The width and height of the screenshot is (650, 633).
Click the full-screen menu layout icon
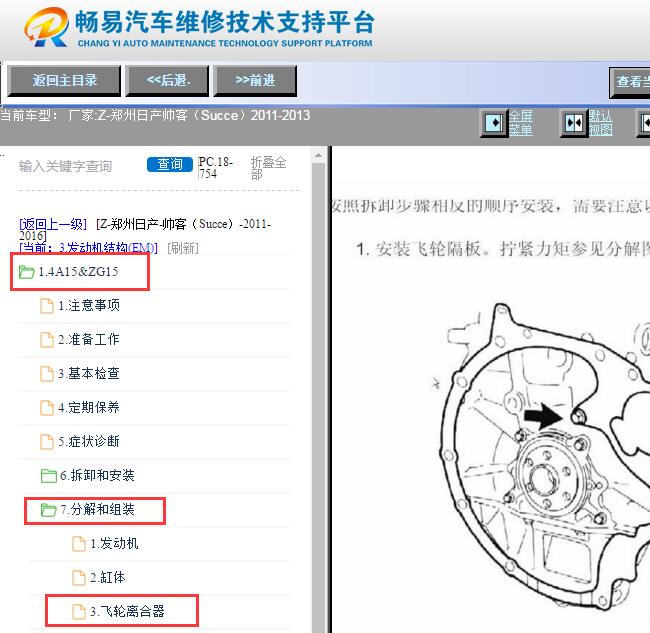(494, 123)
